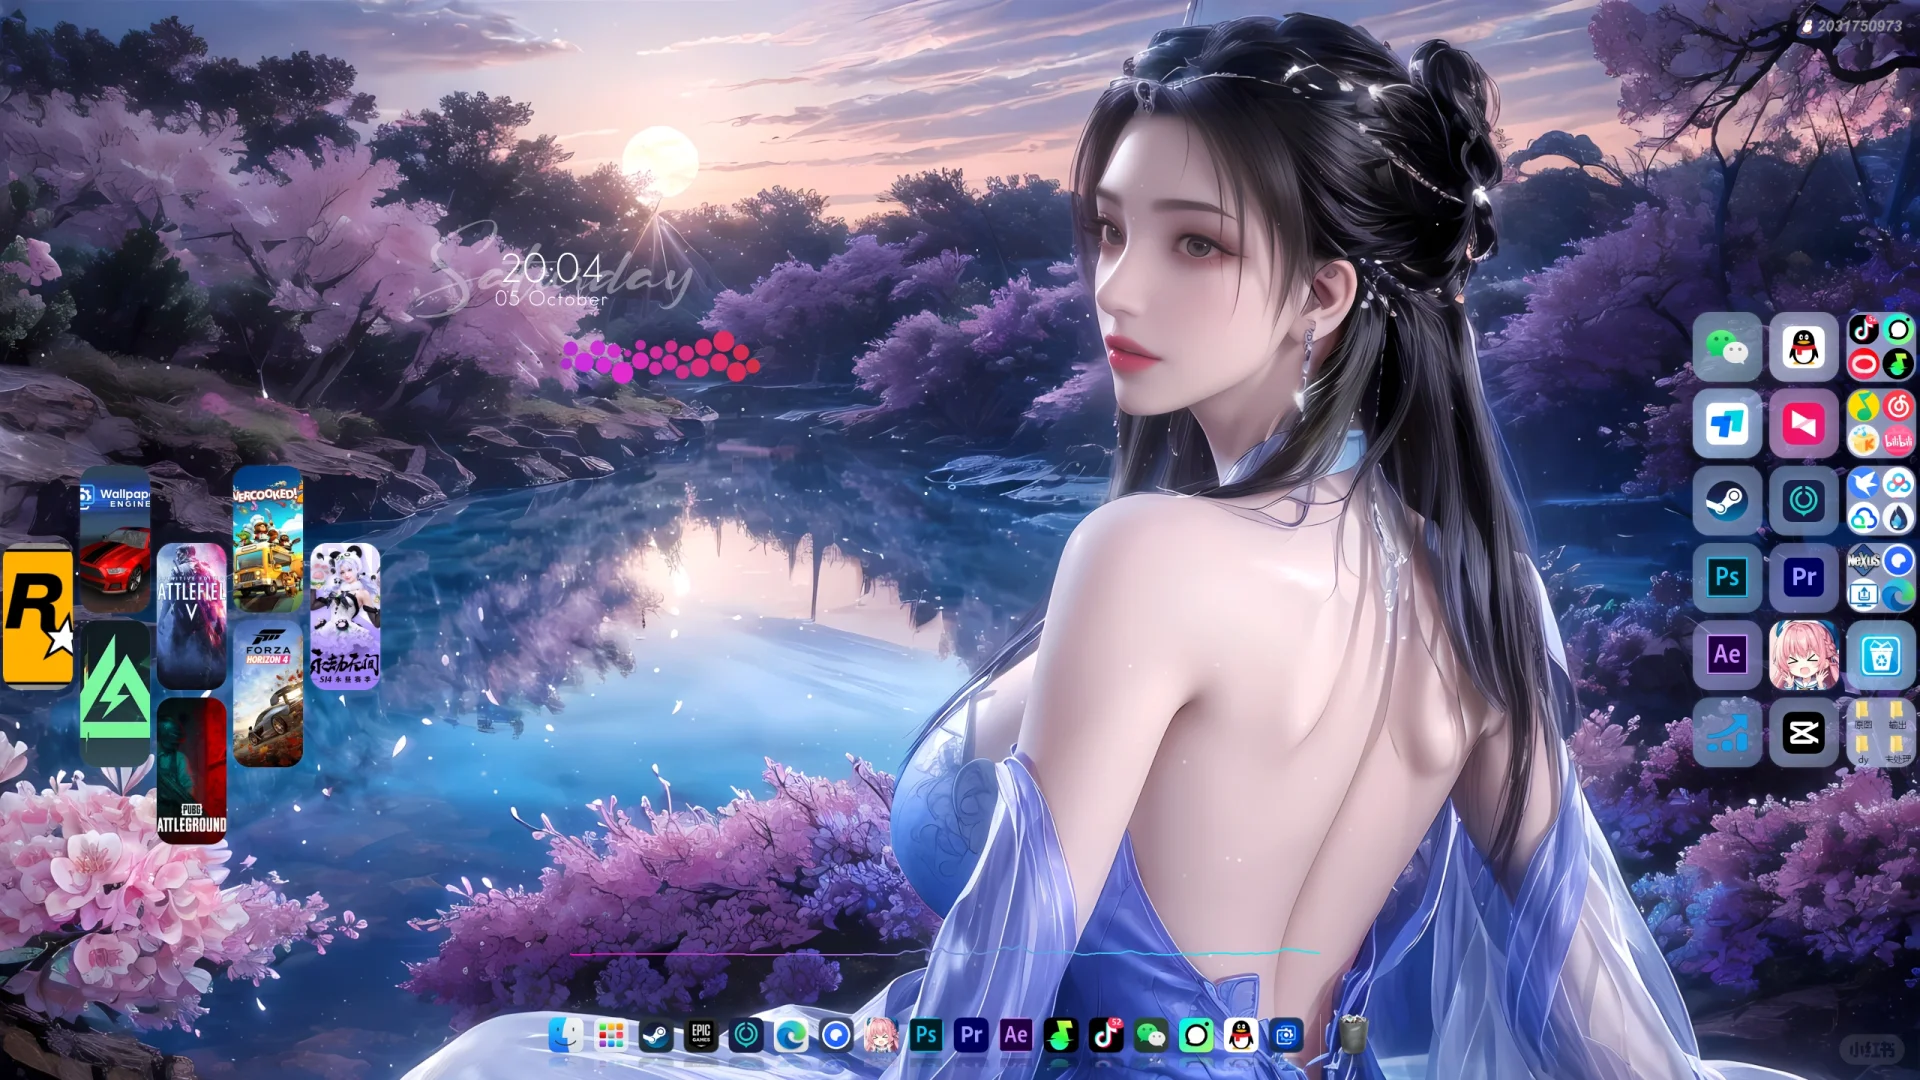The image size is (1920, 1080).
Task: Open the bilibili icon in folder group
Action: tap(1898, 440)
